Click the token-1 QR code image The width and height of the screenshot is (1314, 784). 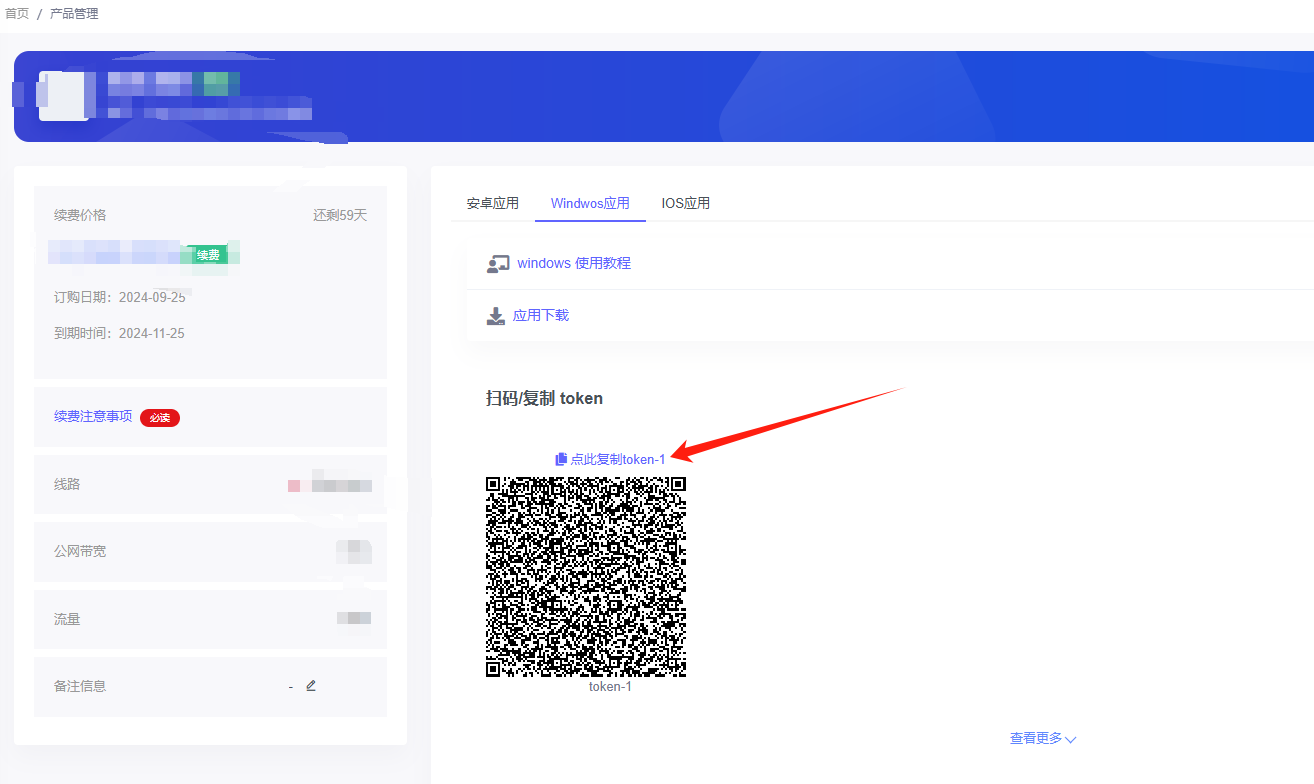coord(586,576)
